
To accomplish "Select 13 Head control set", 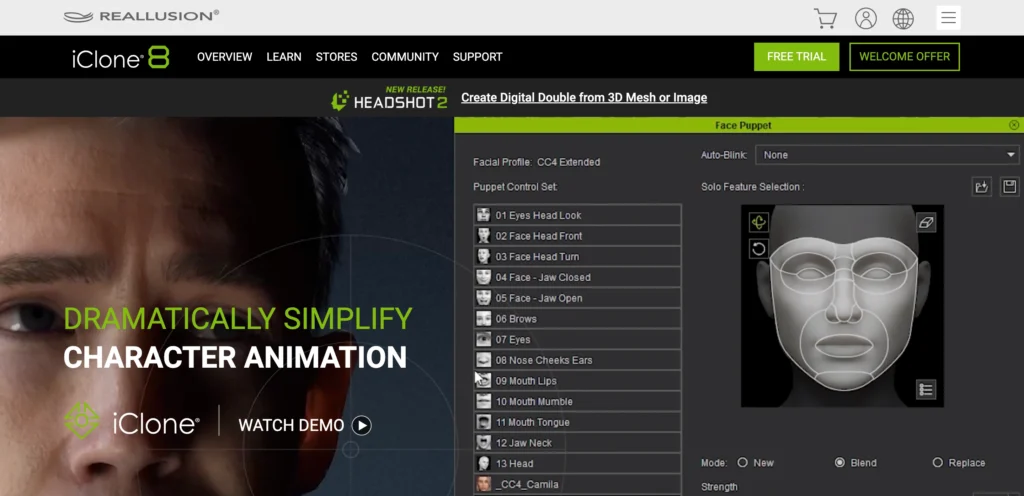I will 577,463.
